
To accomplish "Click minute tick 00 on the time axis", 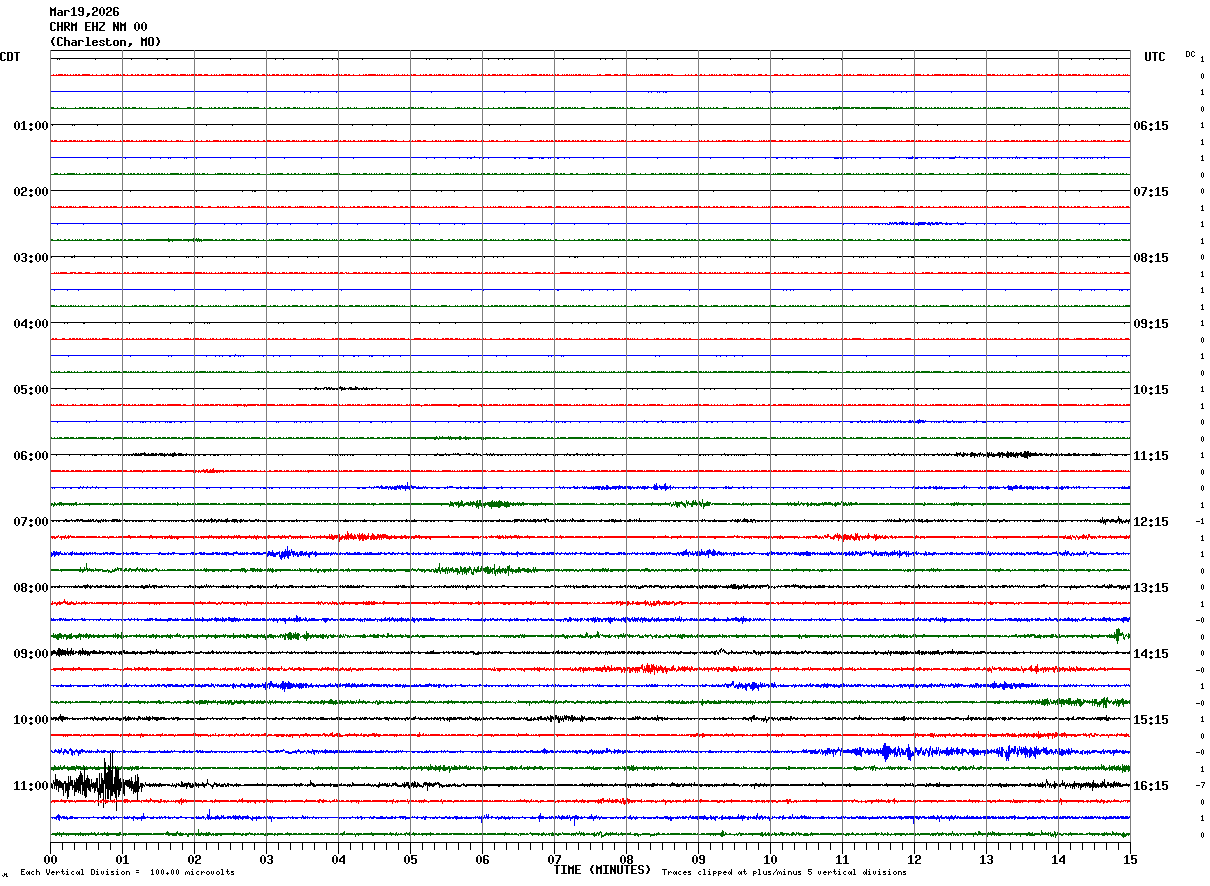I will (50, 859).
